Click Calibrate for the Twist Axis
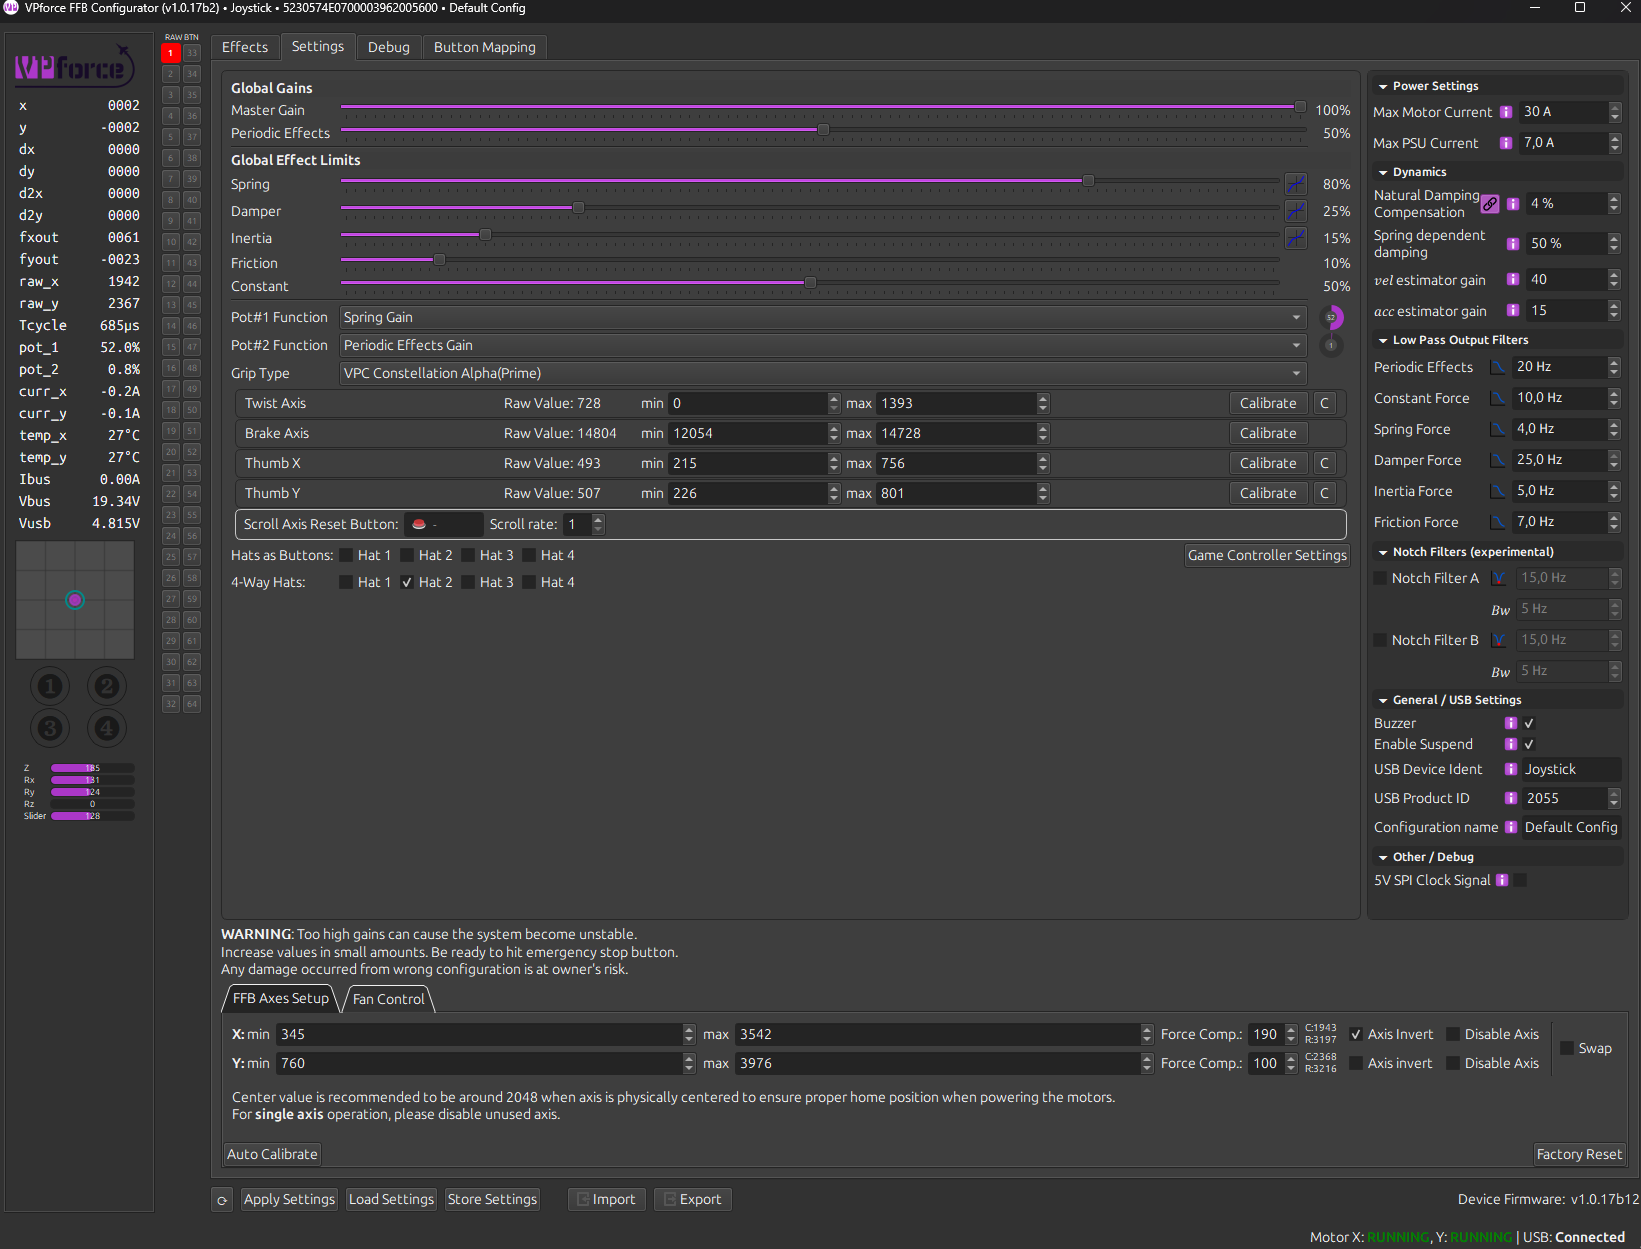This screenshot has height=1249, width=1641. point(1267,403)
